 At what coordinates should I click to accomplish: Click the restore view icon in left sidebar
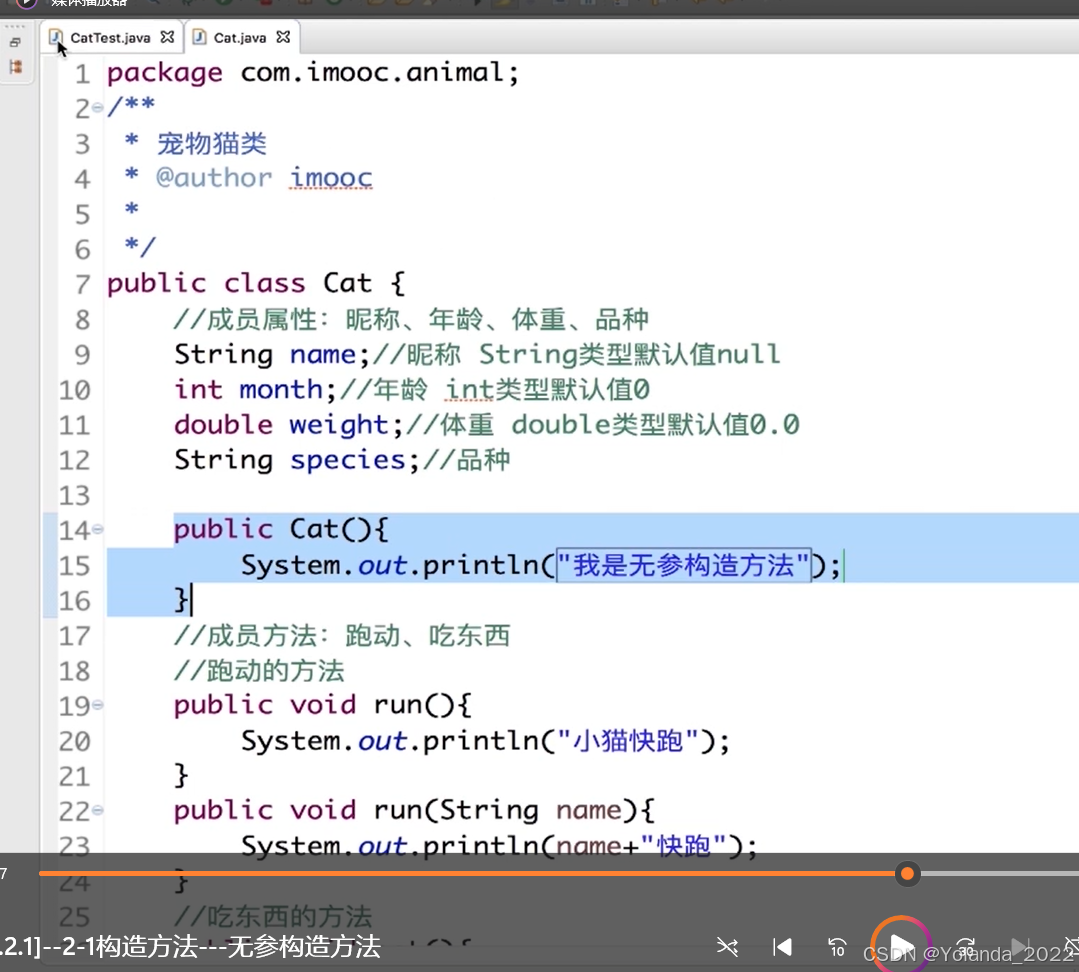(15, 43)
